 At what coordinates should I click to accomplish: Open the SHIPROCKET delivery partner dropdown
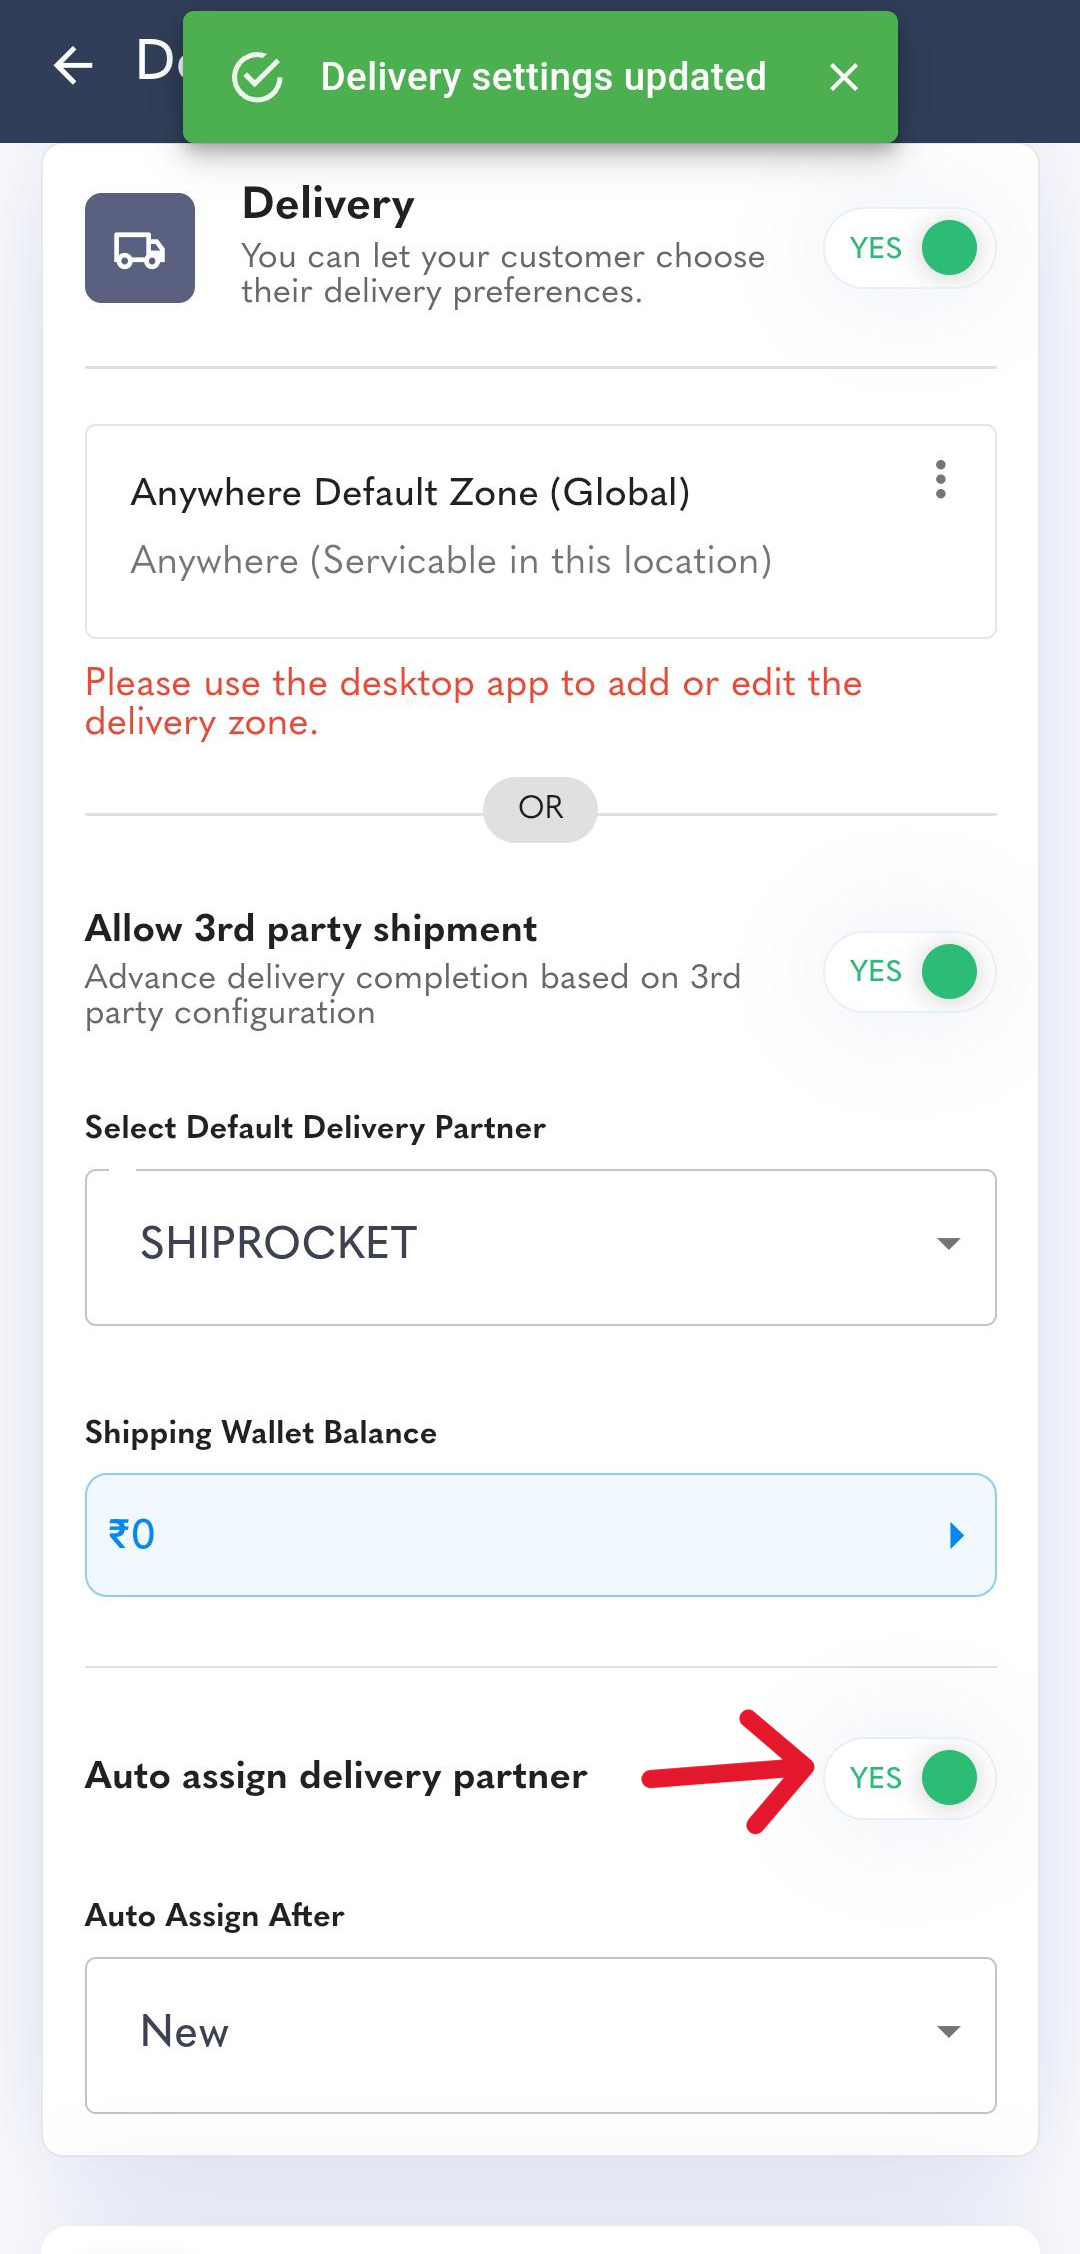click(541, 1247)
